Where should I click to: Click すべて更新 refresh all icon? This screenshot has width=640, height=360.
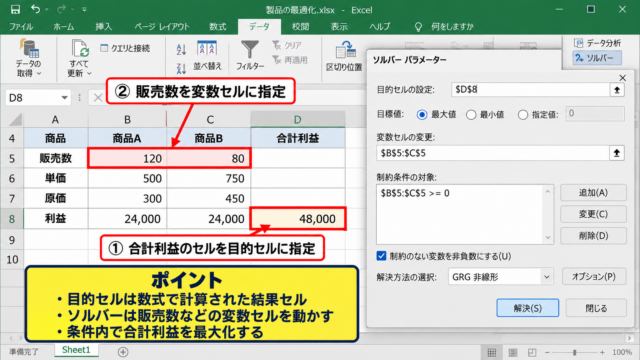(80, 49)
